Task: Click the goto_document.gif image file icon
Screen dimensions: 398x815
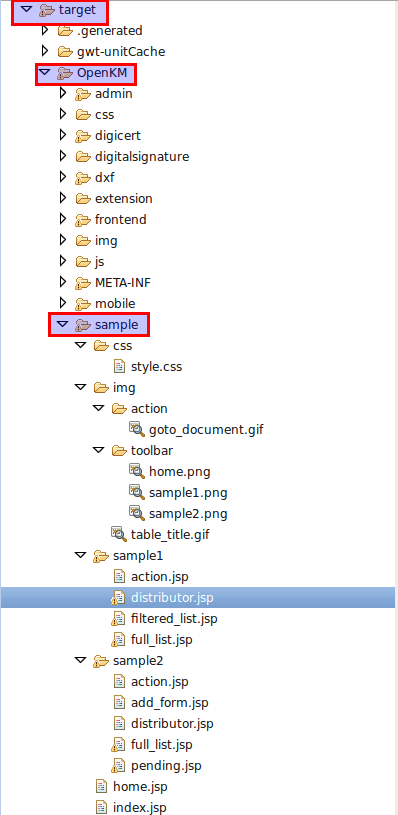Action: coord(137,429)
